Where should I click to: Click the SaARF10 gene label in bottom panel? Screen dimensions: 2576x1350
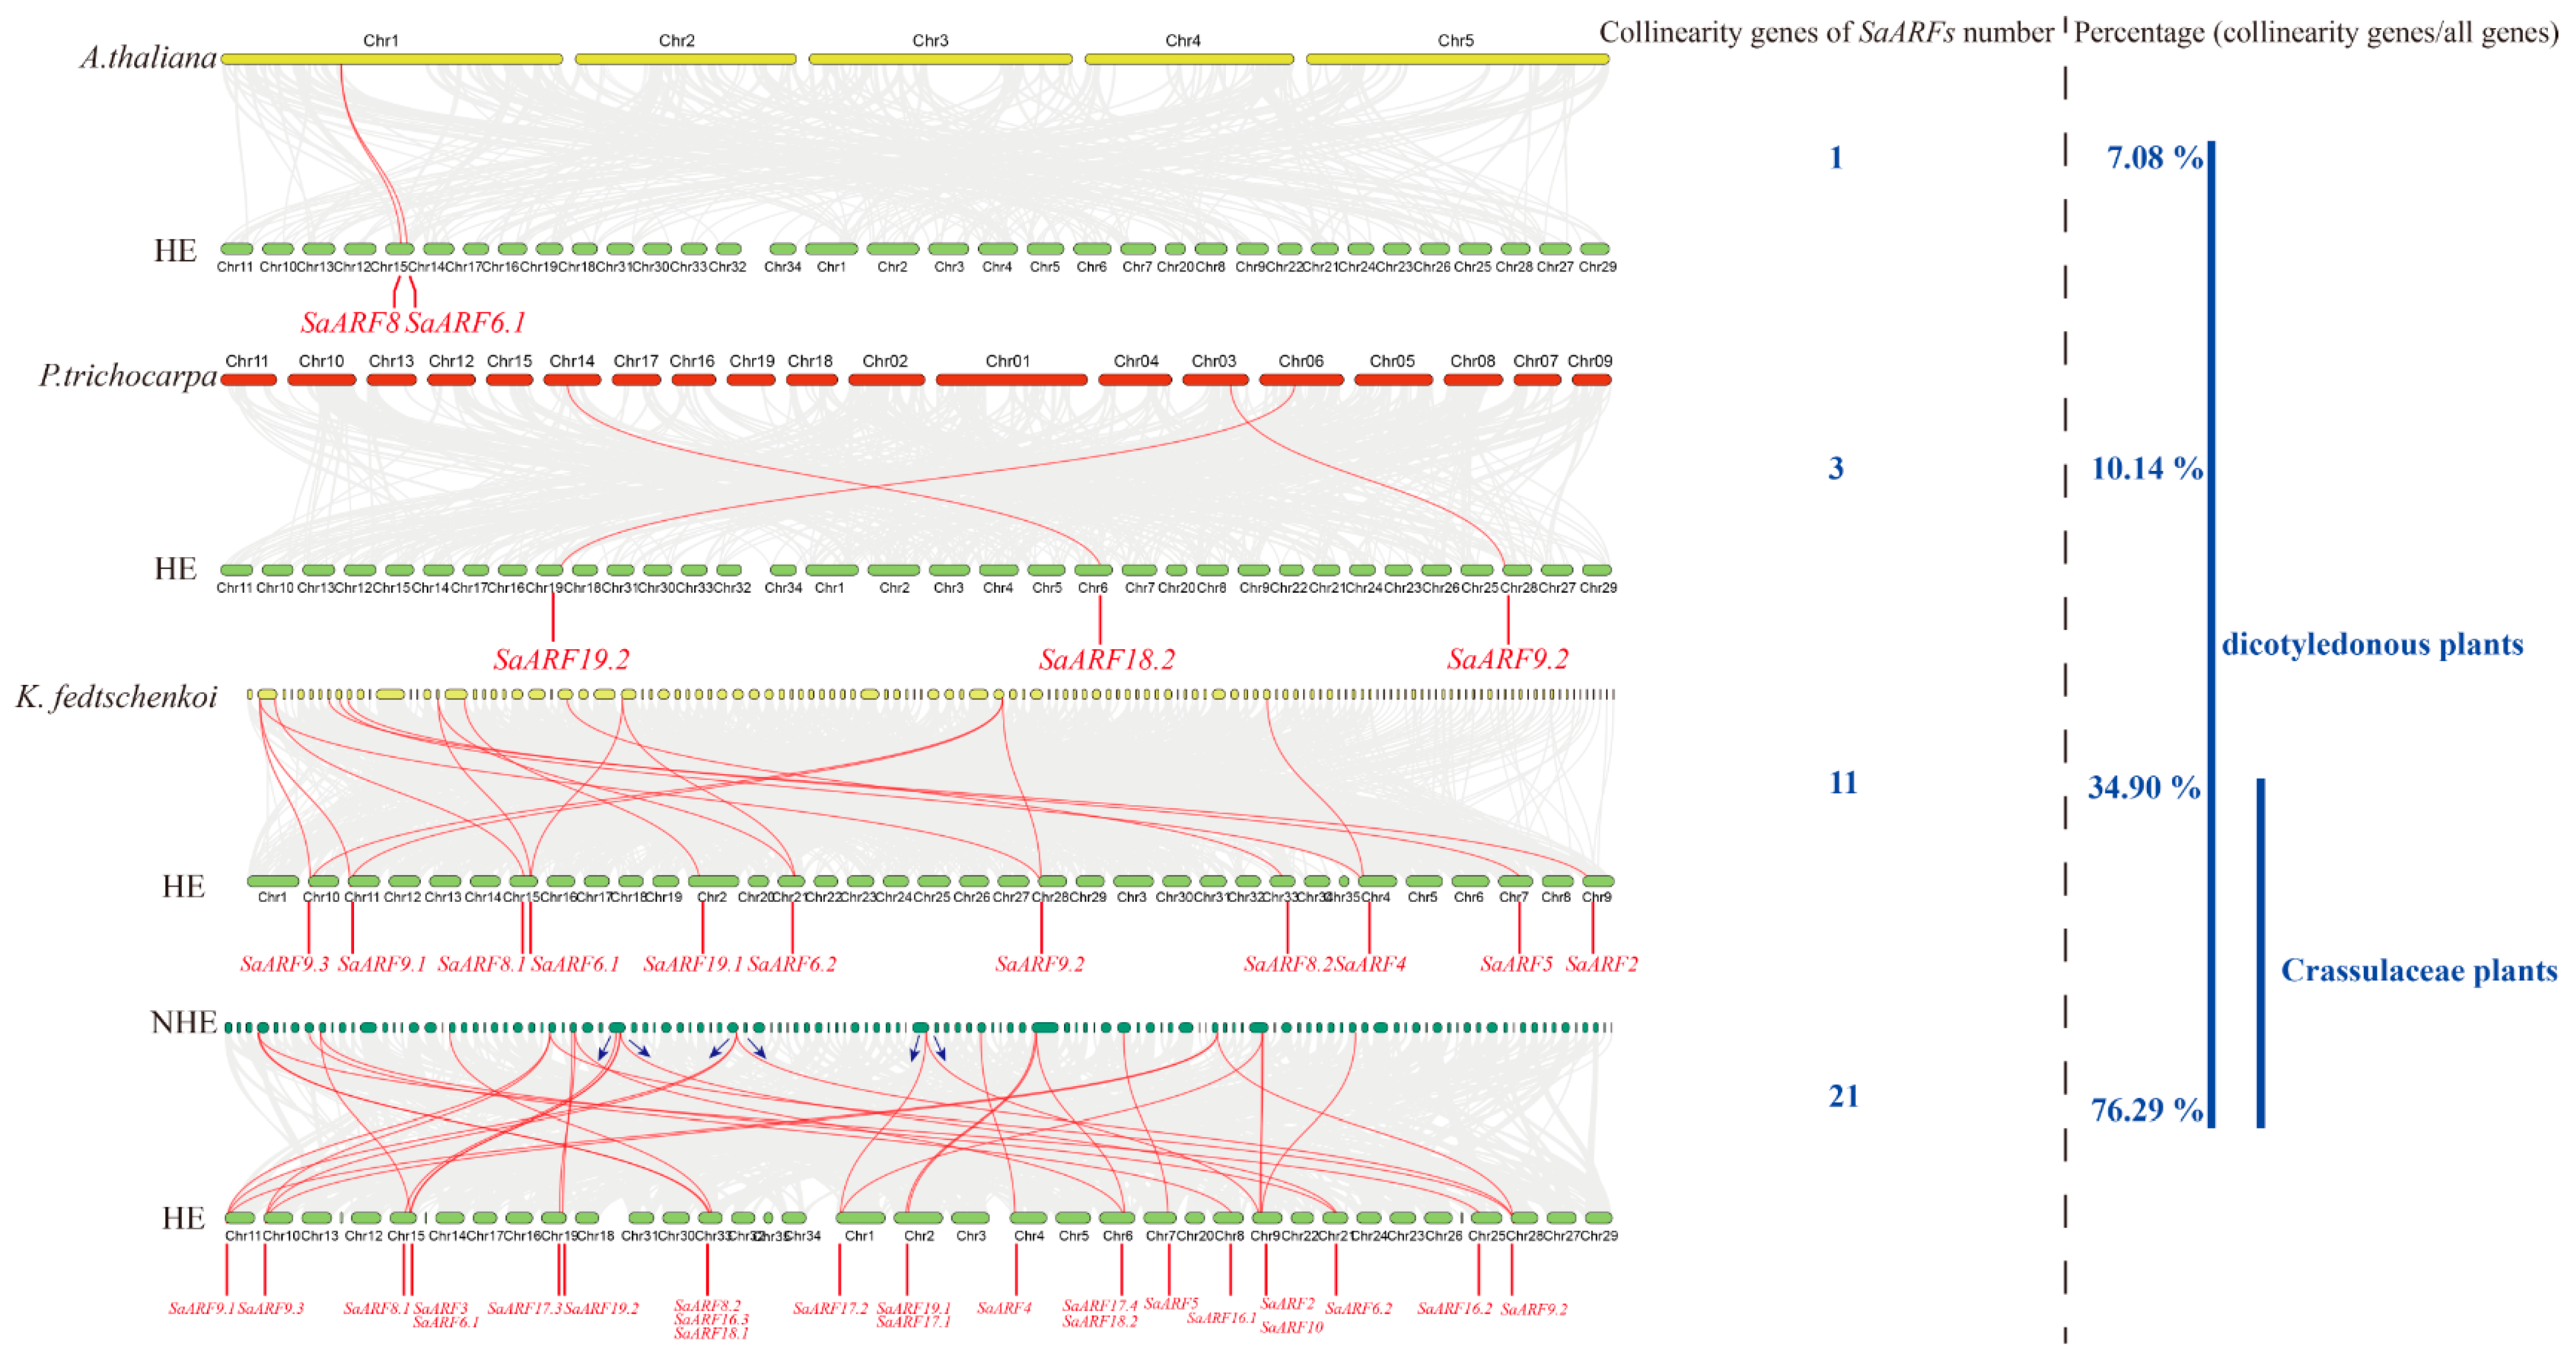point(1291,1328)
